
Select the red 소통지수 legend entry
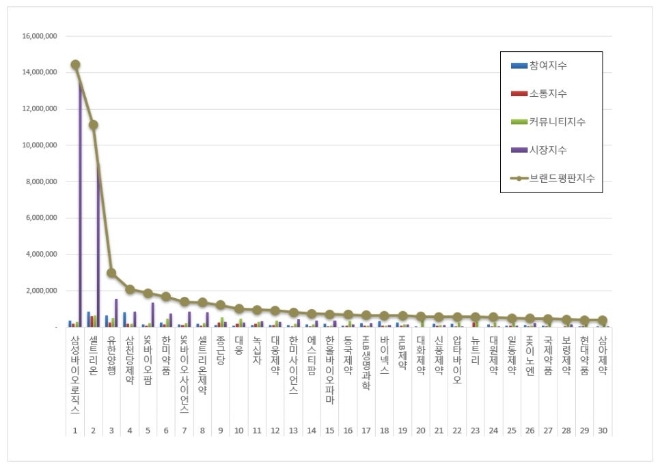click(519, 94)
